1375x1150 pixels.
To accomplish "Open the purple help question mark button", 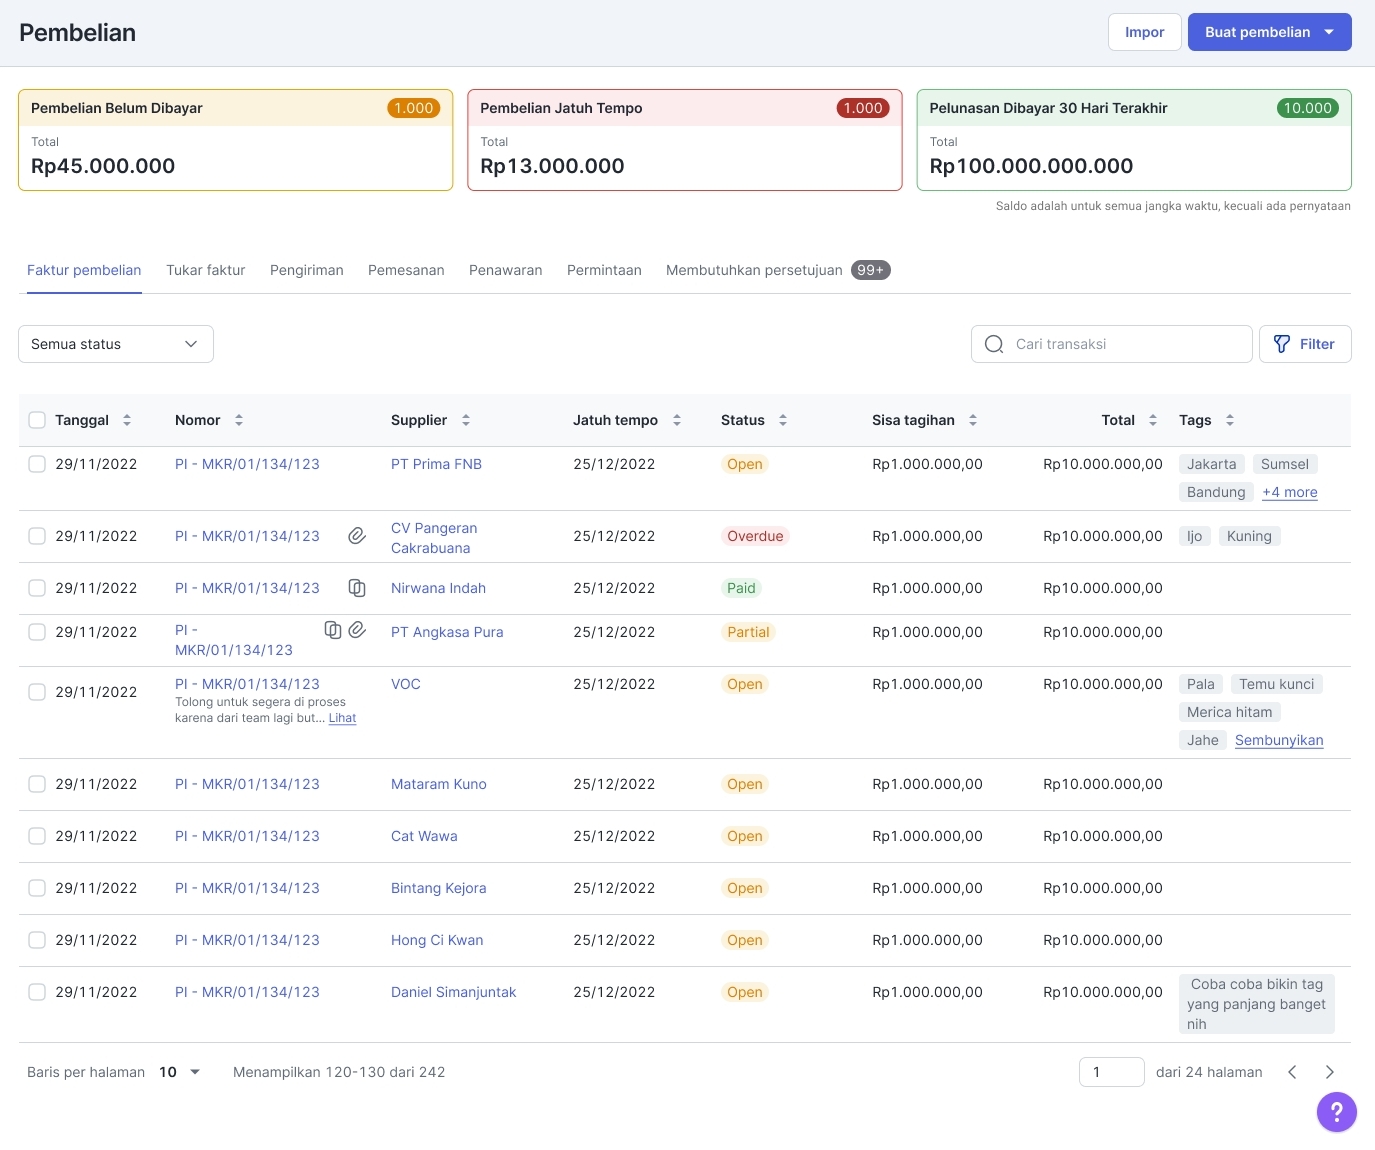I will click(x=1336, y=1112).
